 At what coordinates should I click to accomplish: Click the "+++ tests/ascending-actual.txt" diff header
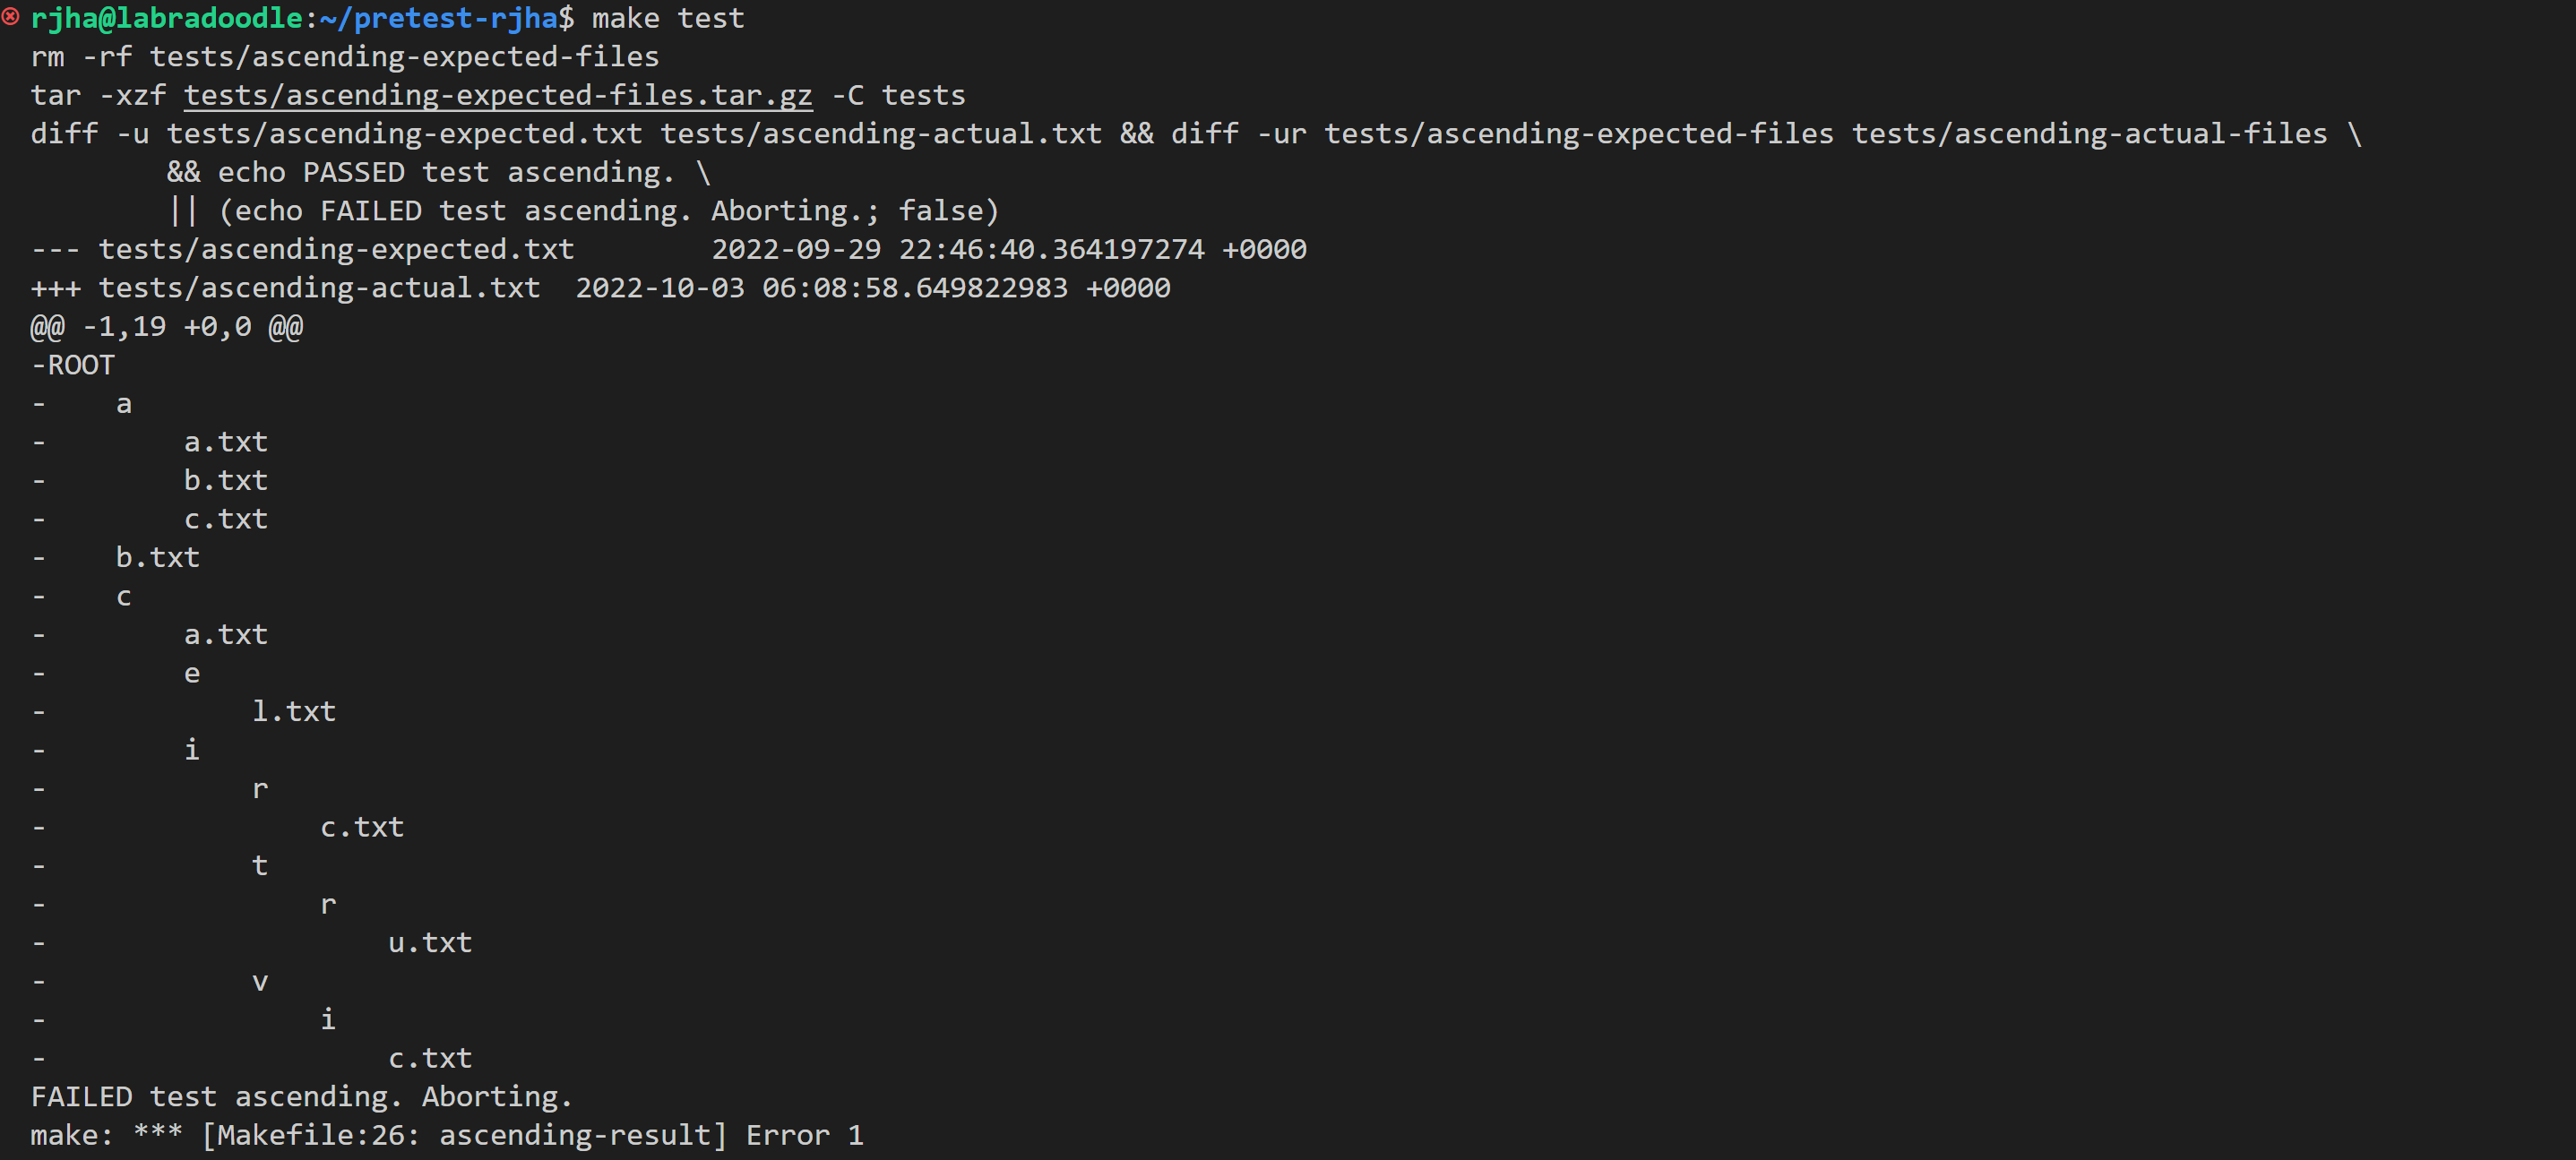[285, 288]
